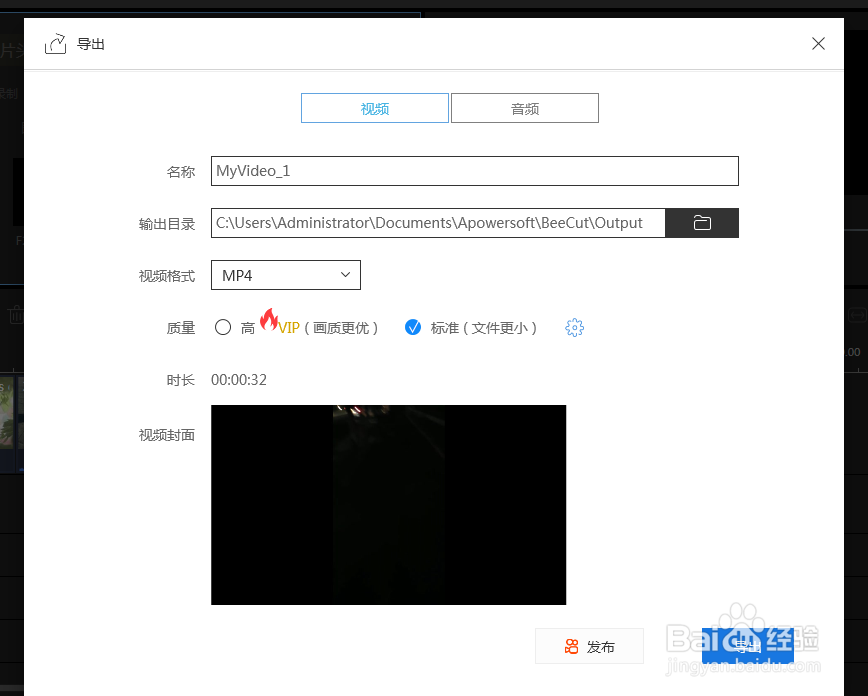
Task: Click the 00:00:32 duration text
Action: [239, 380]
